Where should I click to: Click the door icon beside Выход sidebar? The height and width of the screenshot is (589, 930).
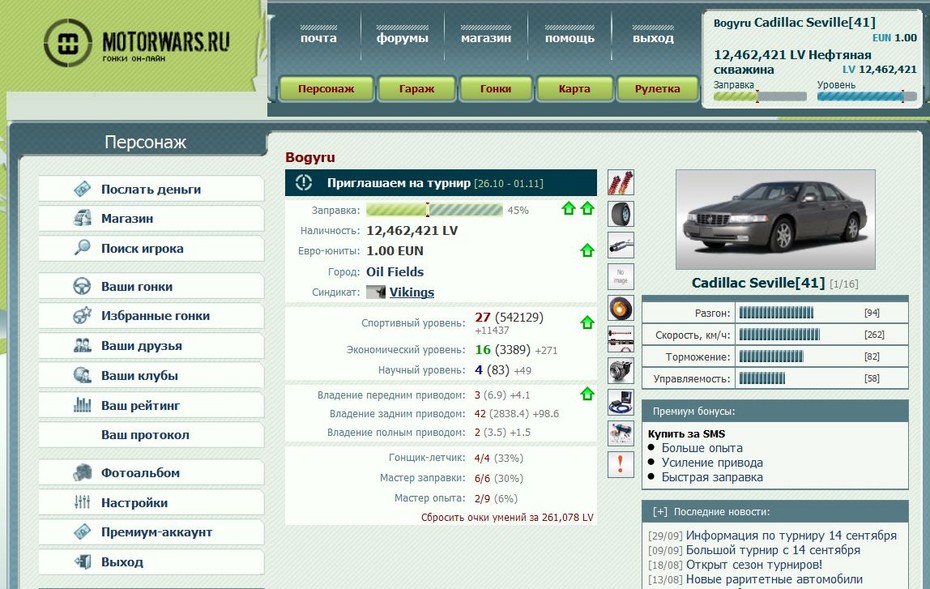click(82, 561)
